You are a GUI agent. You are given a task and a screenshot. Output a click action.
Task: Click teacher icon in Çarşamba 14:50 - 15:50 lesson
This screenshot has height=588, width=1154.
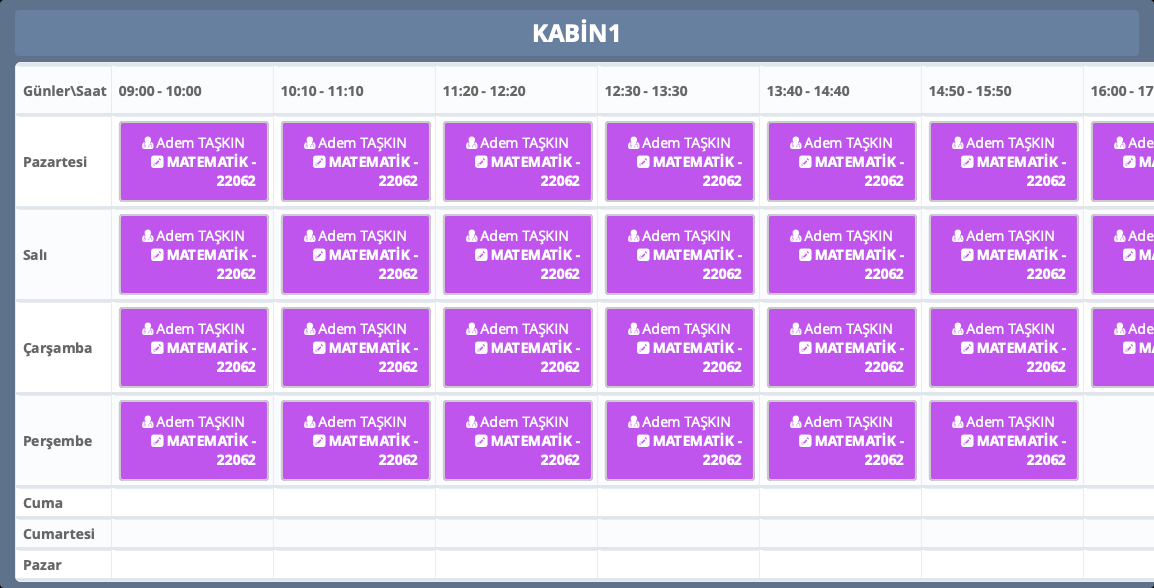pos(958,329)
